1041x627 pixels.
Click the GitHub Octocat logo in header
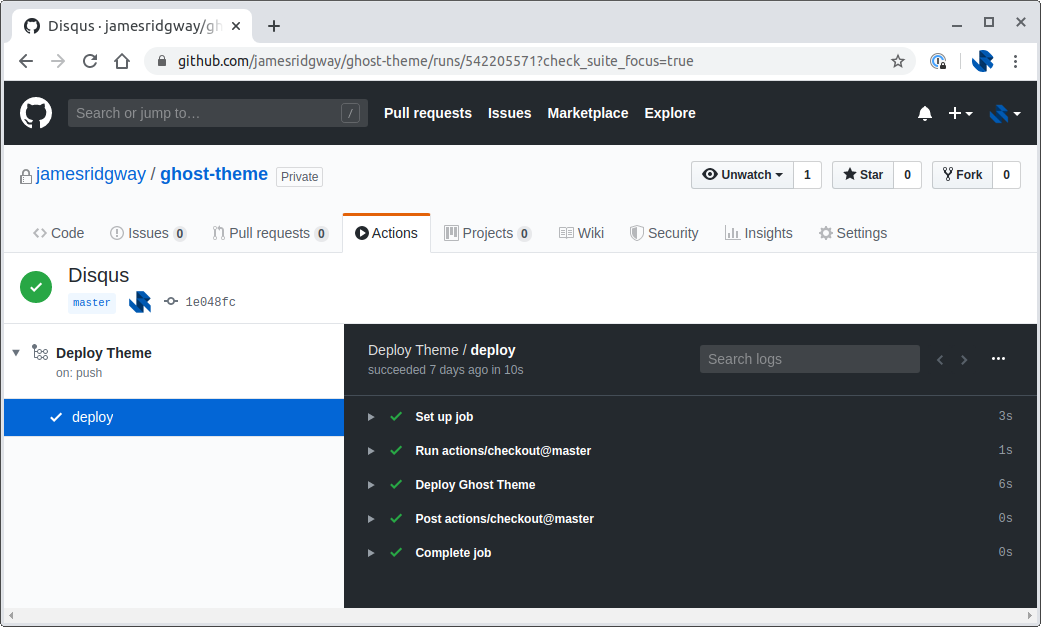(x=36, y=113)
